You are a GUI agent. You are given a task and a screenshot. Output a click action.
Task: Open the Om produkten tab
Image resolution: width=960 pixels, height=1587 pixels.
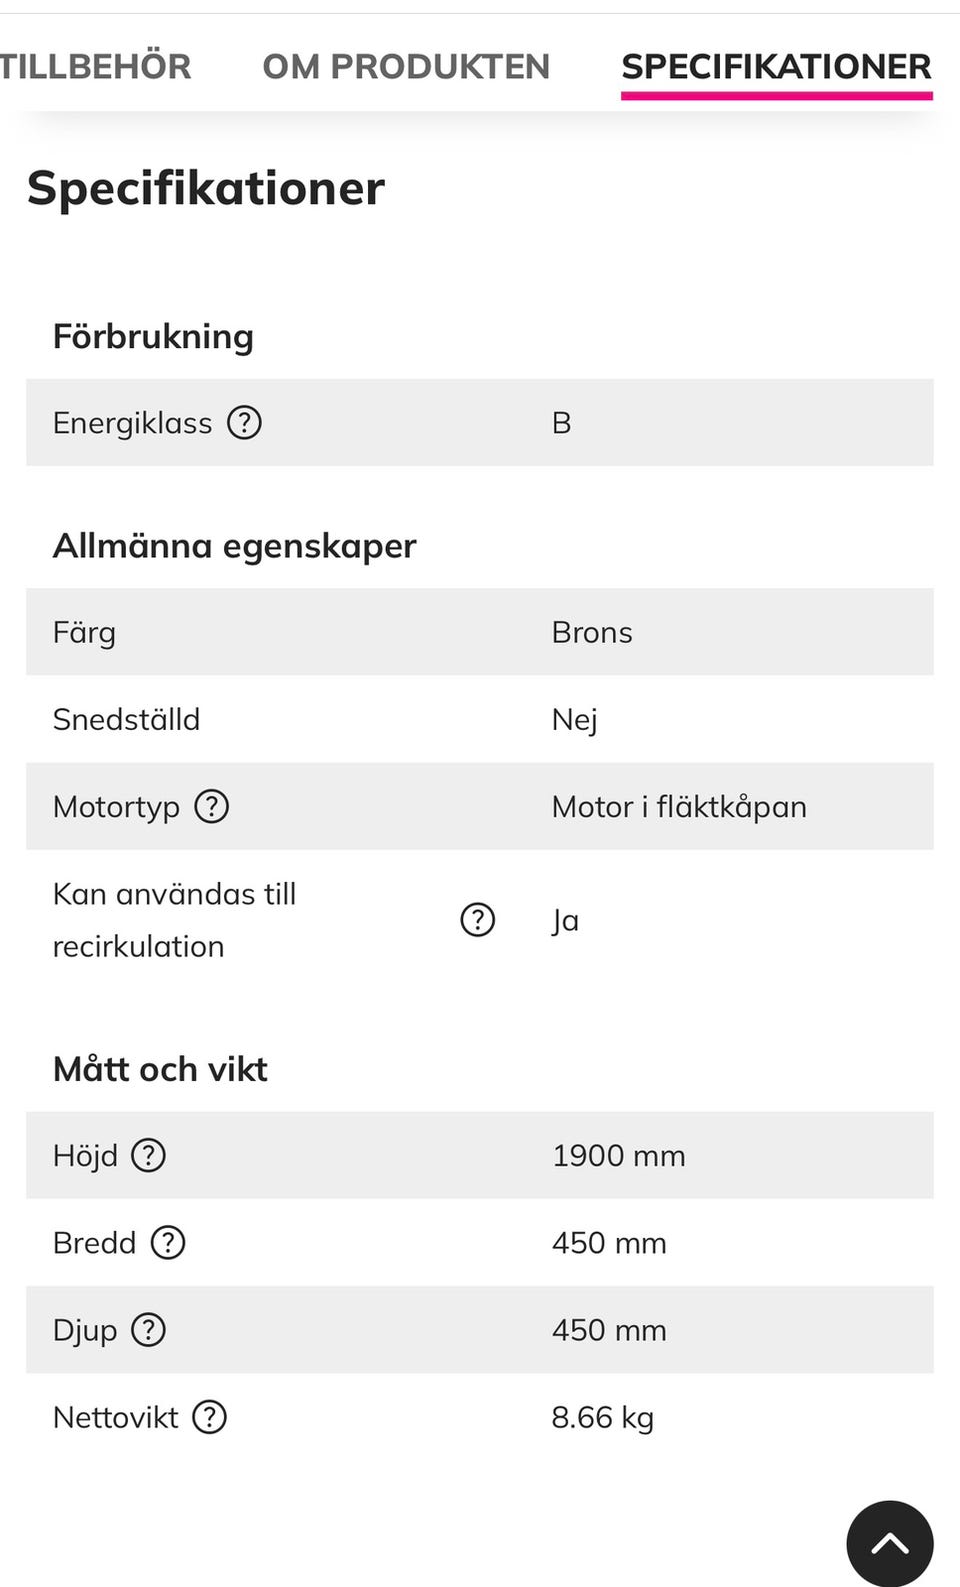[x=406, y=66]
